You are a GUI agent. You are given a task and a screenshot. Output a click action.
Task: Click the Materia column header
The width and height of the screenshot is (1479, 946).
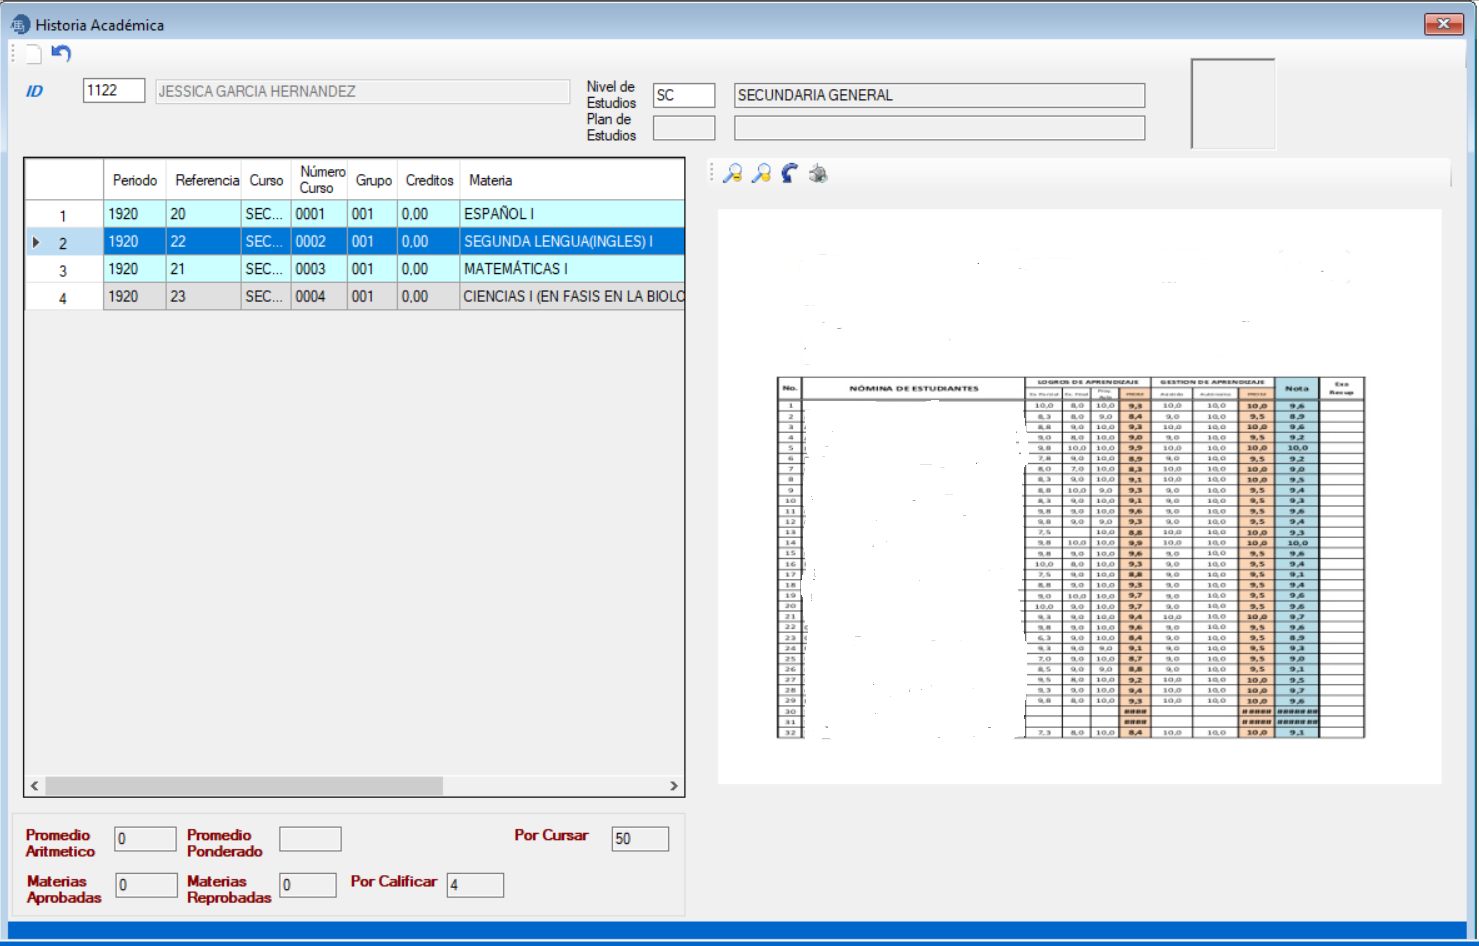pyautogui.click(x=490, y=181)
